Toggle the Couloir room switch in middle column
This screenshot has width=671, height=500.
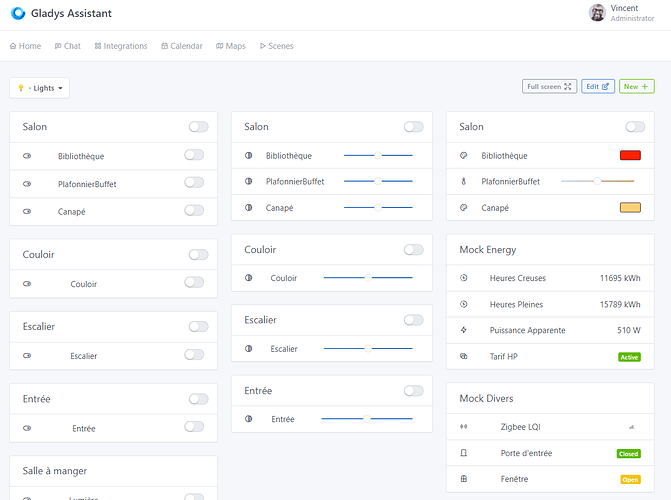(413, 250)
